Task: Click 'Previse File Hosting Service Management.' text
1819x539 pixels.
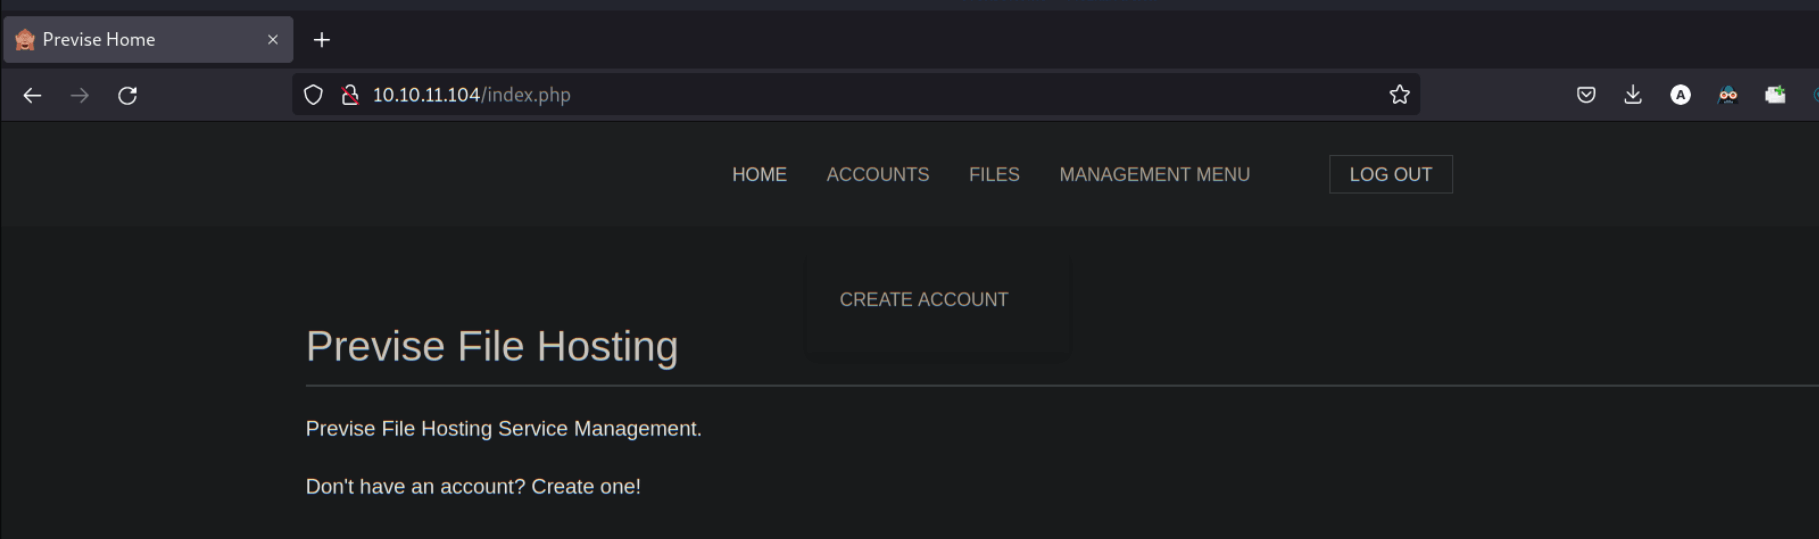Action: [503, 429]
